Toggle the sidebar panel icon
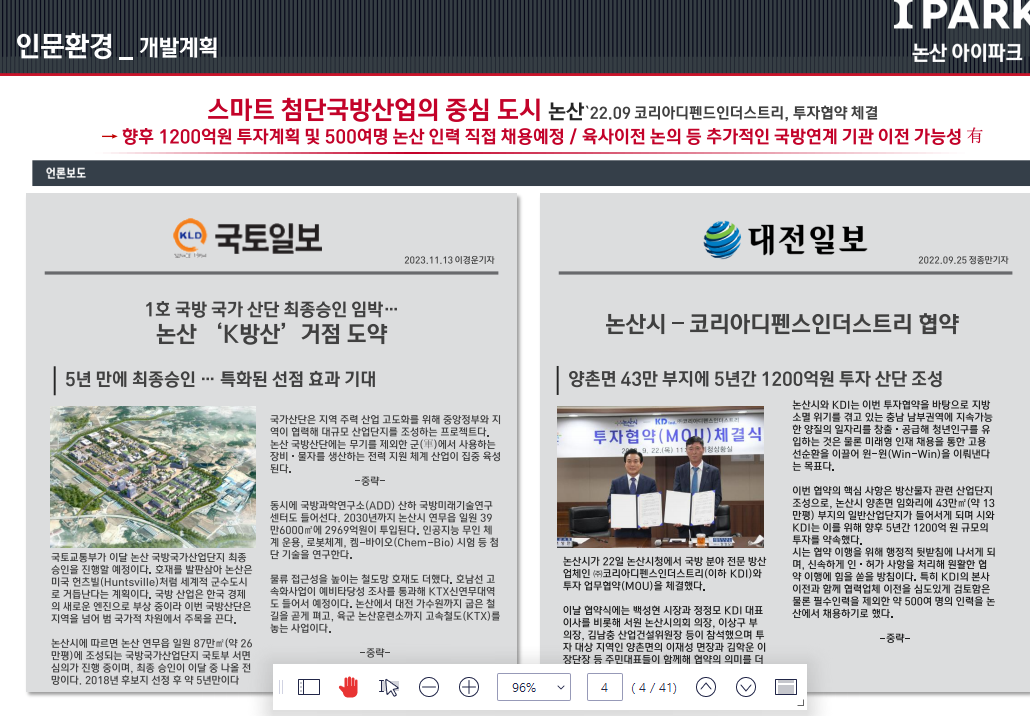The height and width of the screenshot is (716, 1030). 309,687
